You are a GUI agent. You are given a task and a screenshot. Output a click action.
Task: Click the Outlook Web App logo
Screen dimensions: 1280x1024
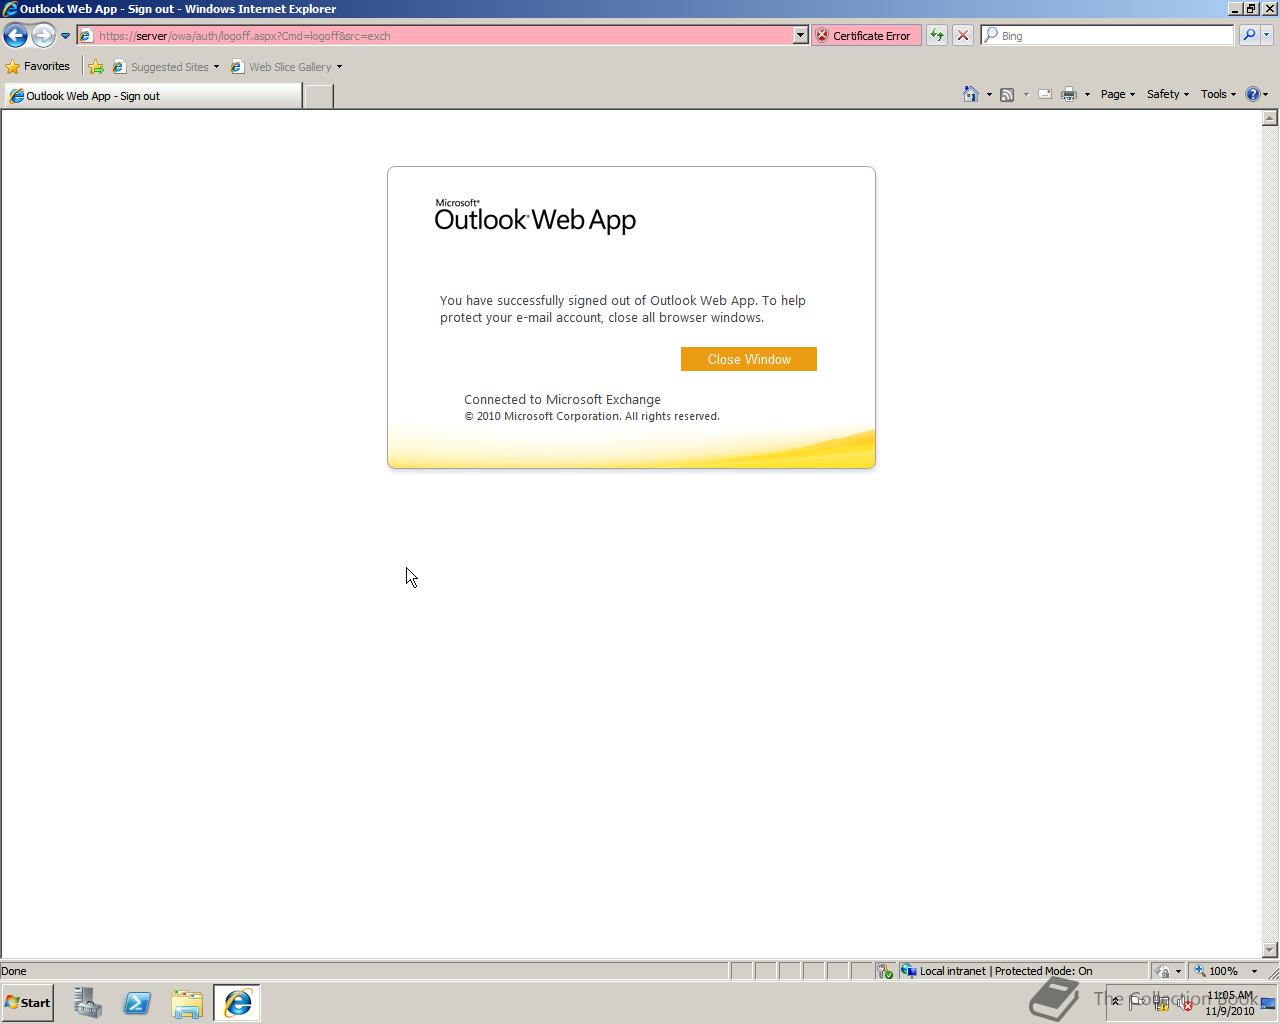(535, 215)
